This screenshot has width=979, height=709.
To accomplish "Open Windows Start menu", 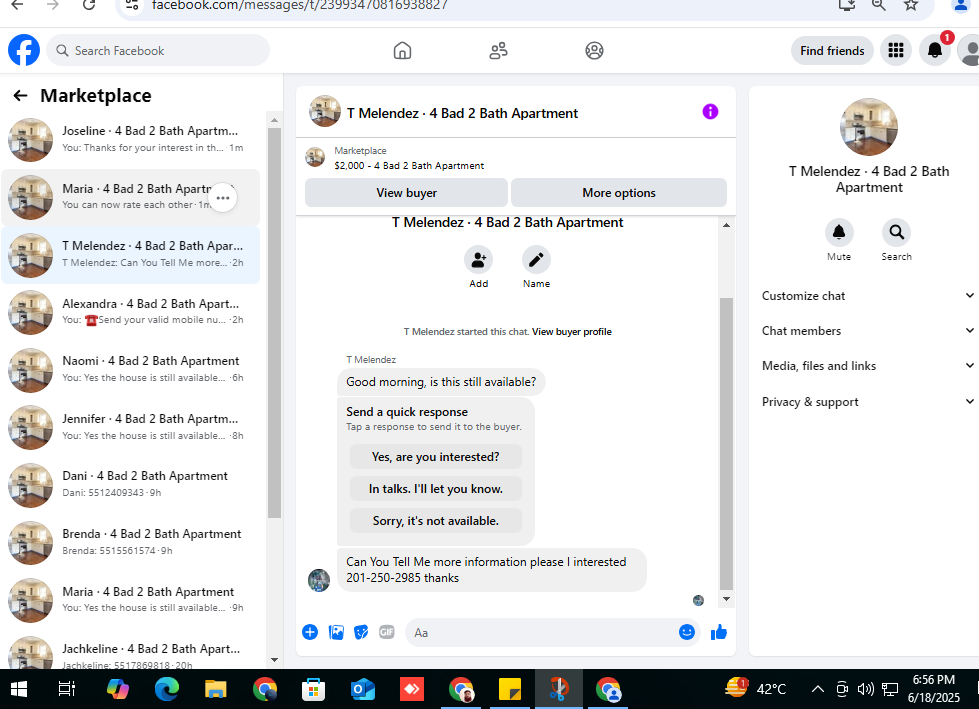I will pyautogui.click(x=19, y=689).
